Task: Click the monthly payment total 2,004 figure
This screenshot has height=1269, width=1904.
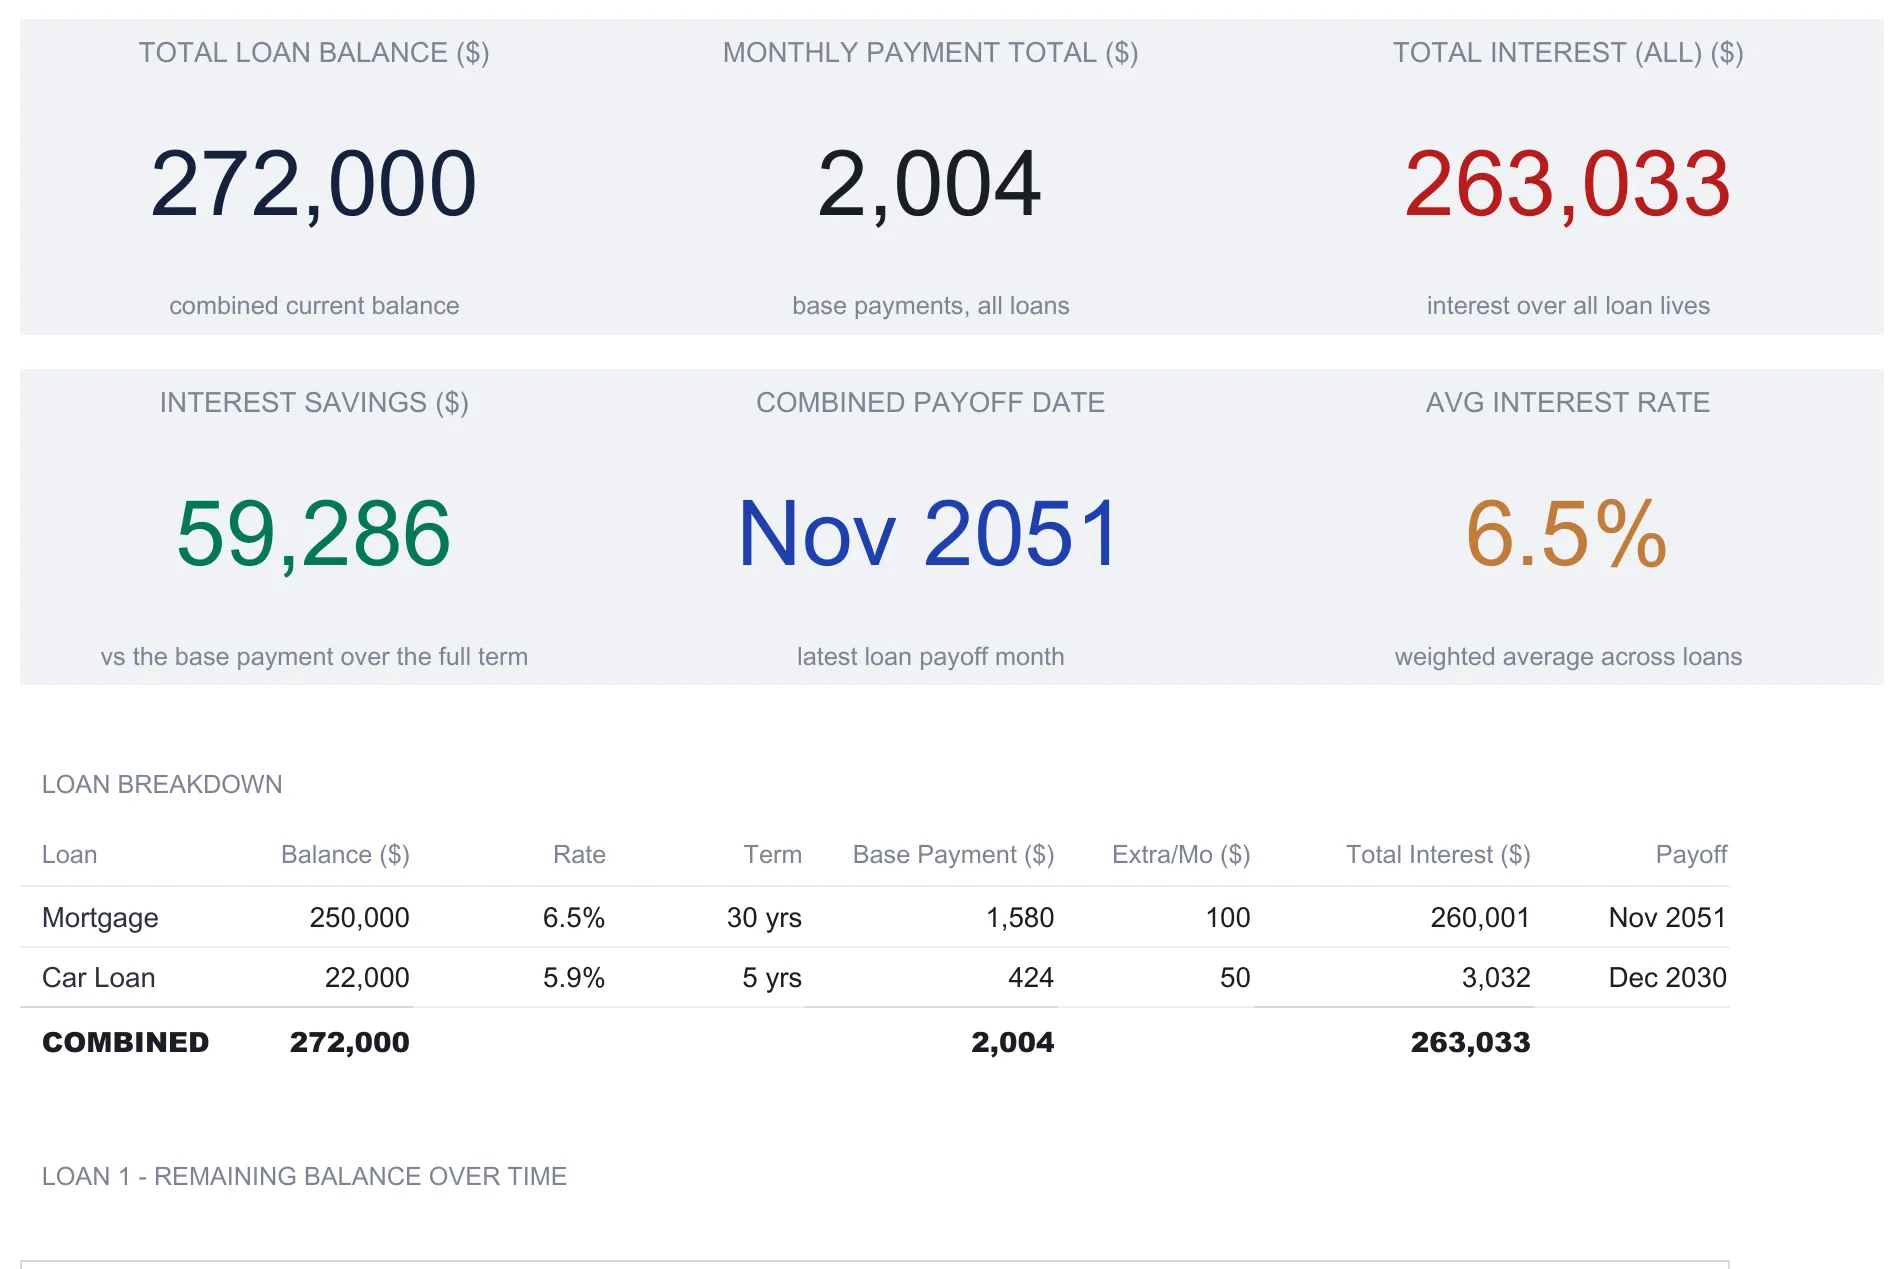Action: click(x=930, y=184)
